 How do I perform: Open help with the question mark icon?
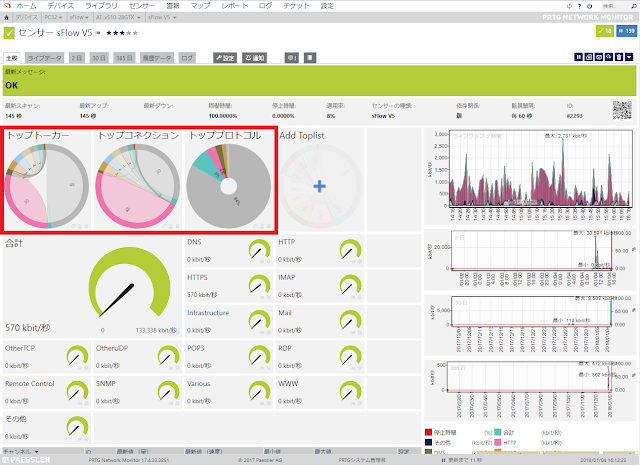click(x=579, y=6)
